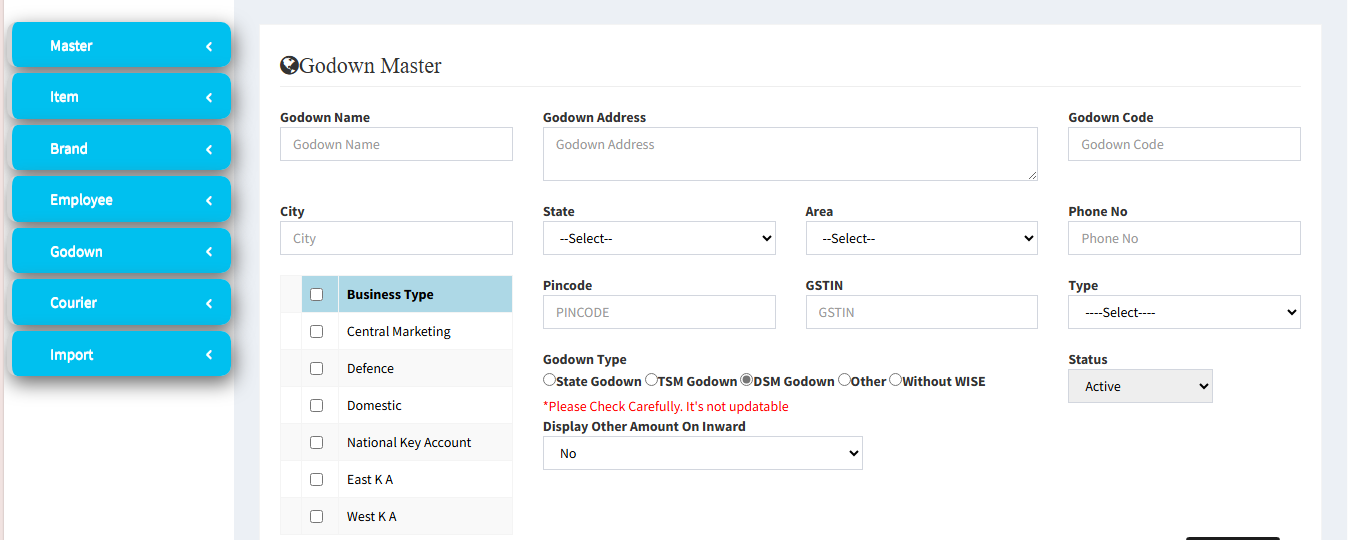Open Display Other Amount On Inward dropdown
The height and width of the screenshot is (540, 1348).
point(703,453)
